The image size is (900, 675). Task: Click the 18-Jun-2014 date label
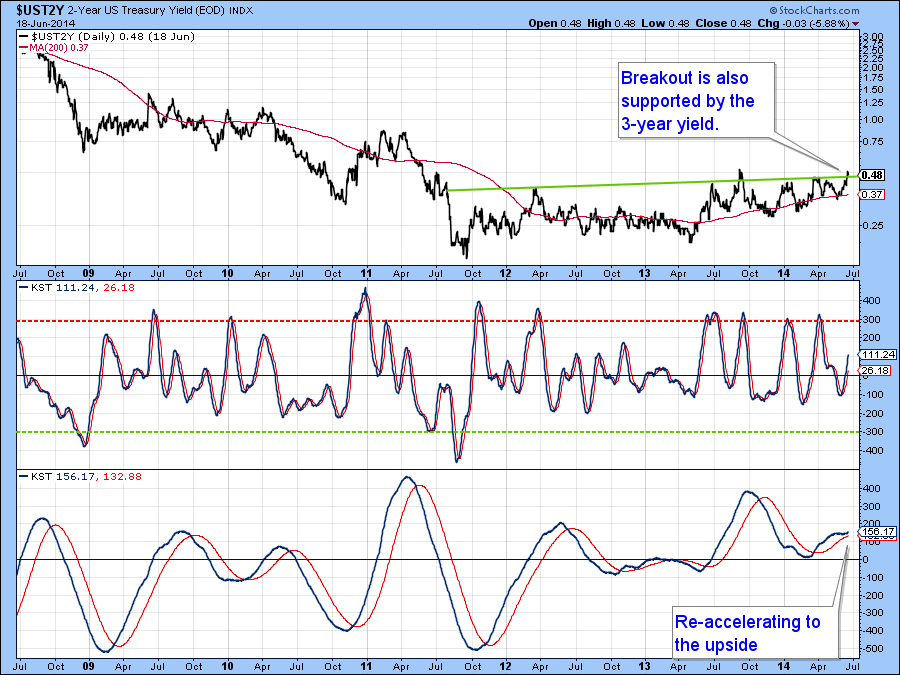point(44,23)
